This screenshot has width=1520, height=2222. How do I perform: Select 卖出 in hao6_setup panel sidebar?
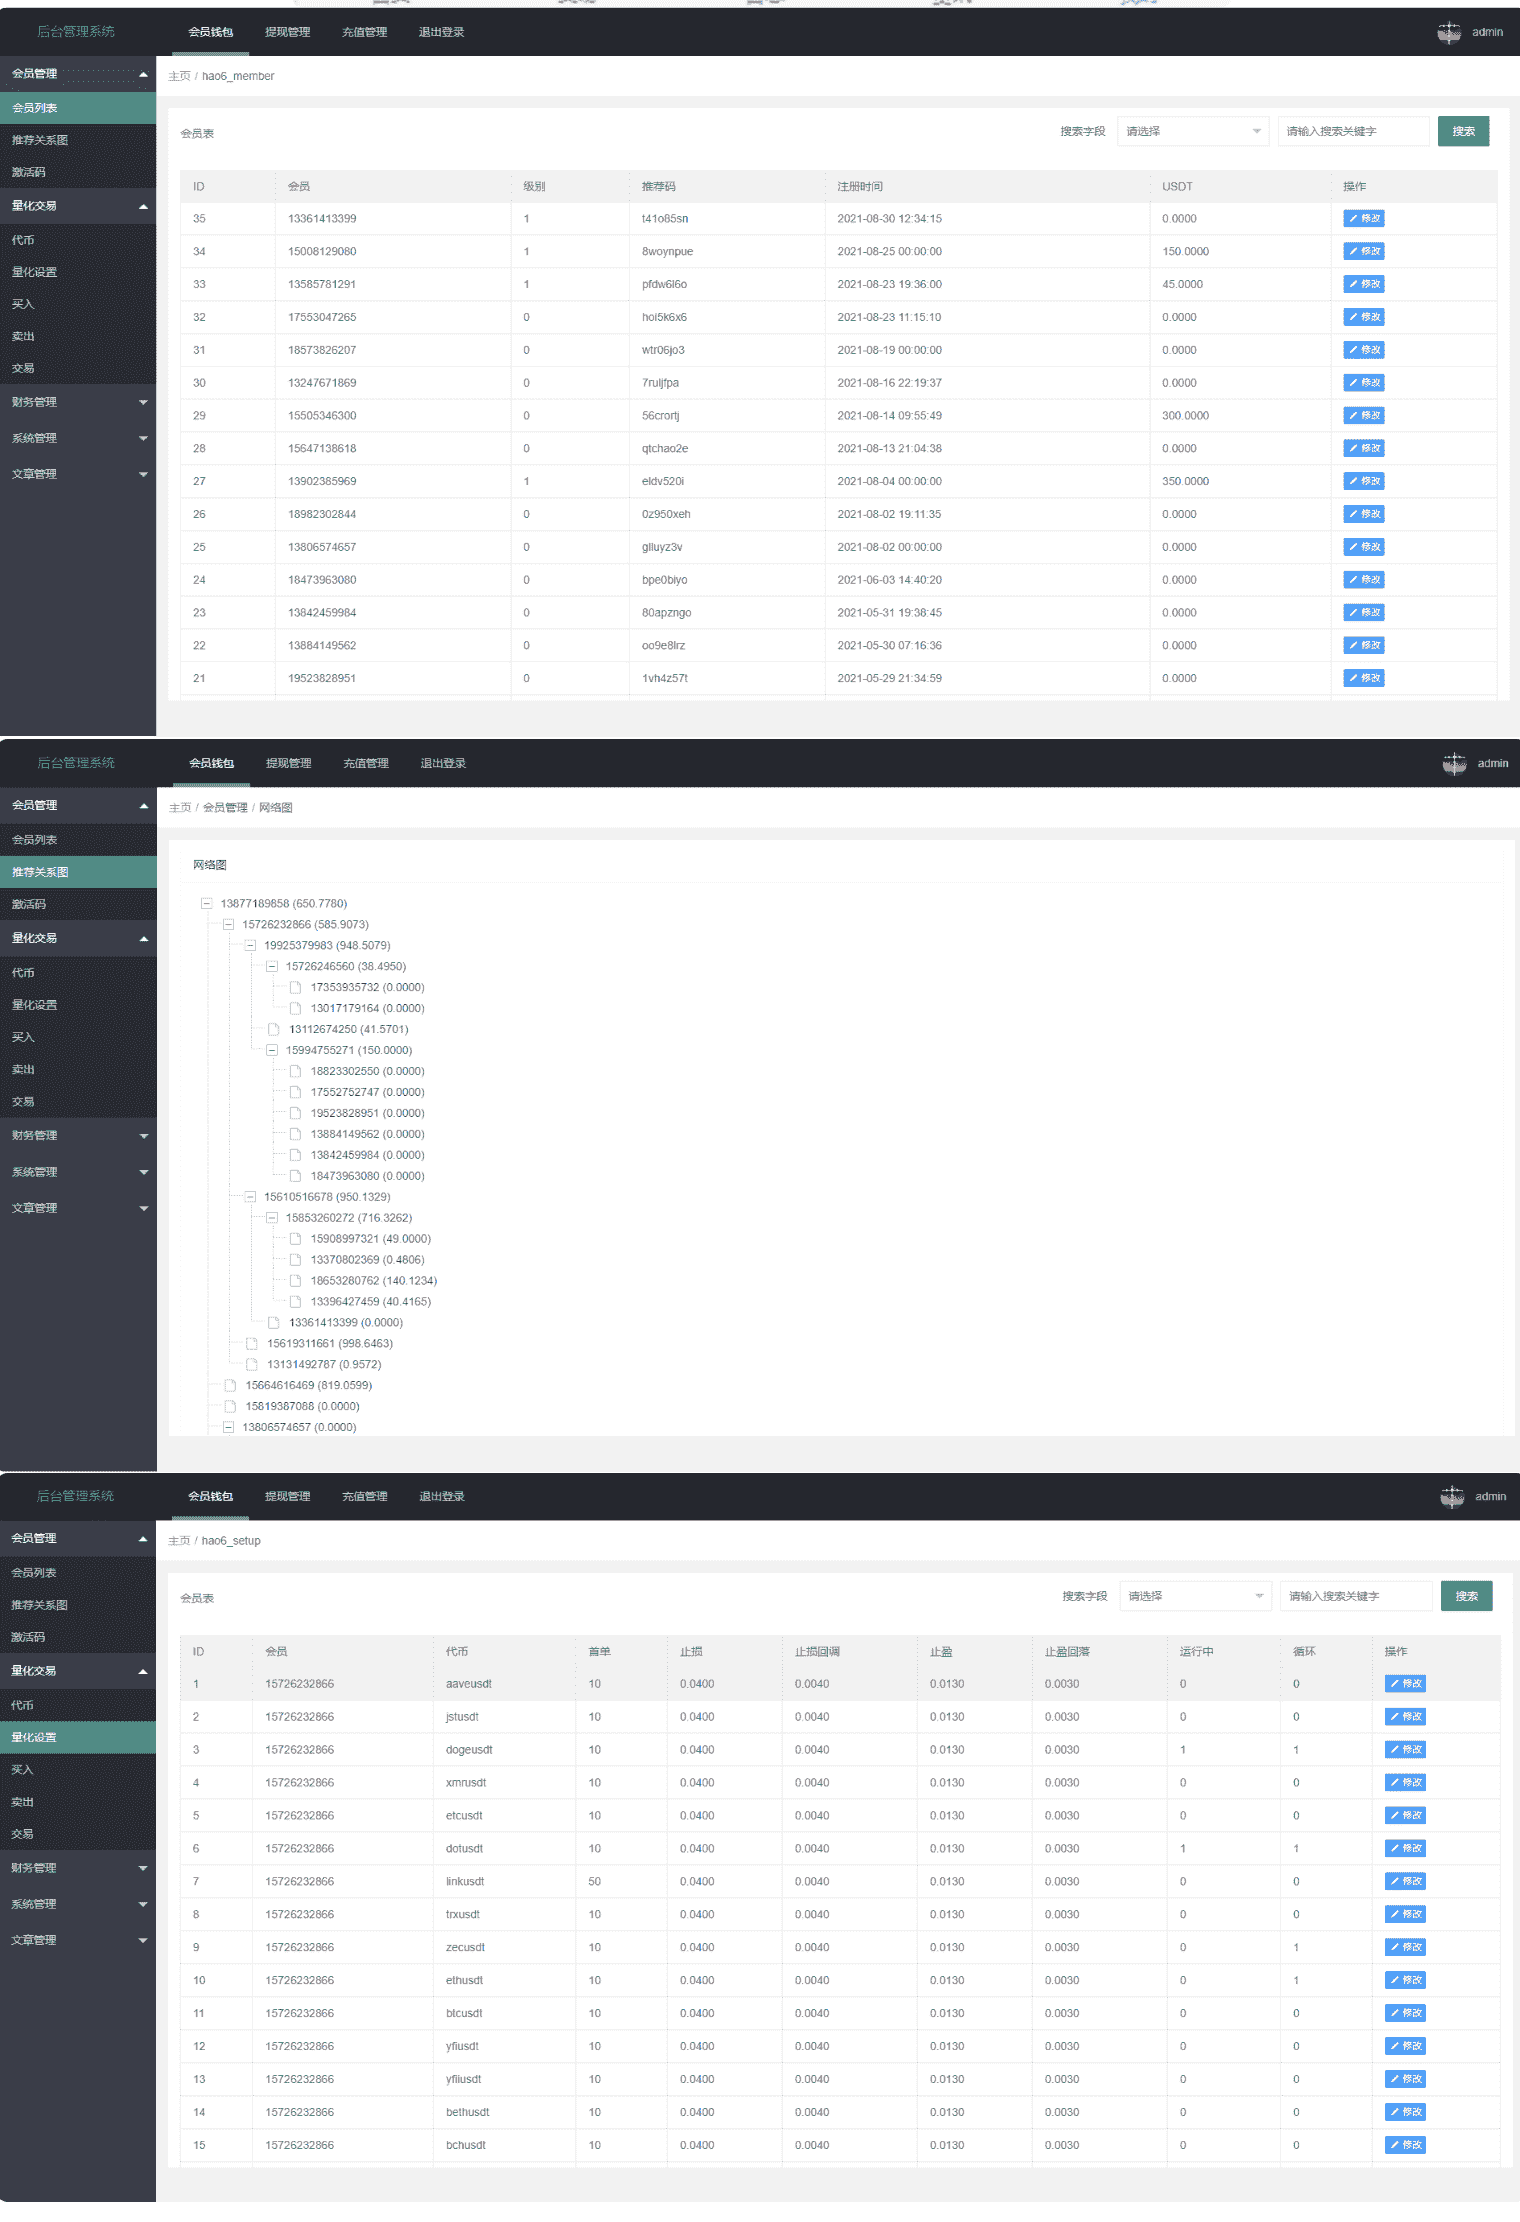(x=78, y=1802)
